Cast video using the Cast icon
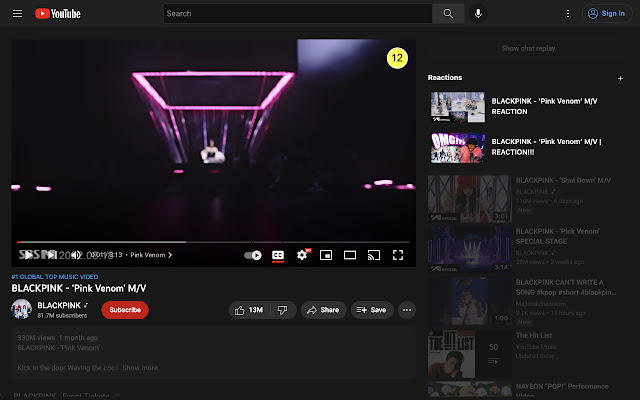Image resolution: width=640 pixels, height=400 pixels. coord(374,255)
